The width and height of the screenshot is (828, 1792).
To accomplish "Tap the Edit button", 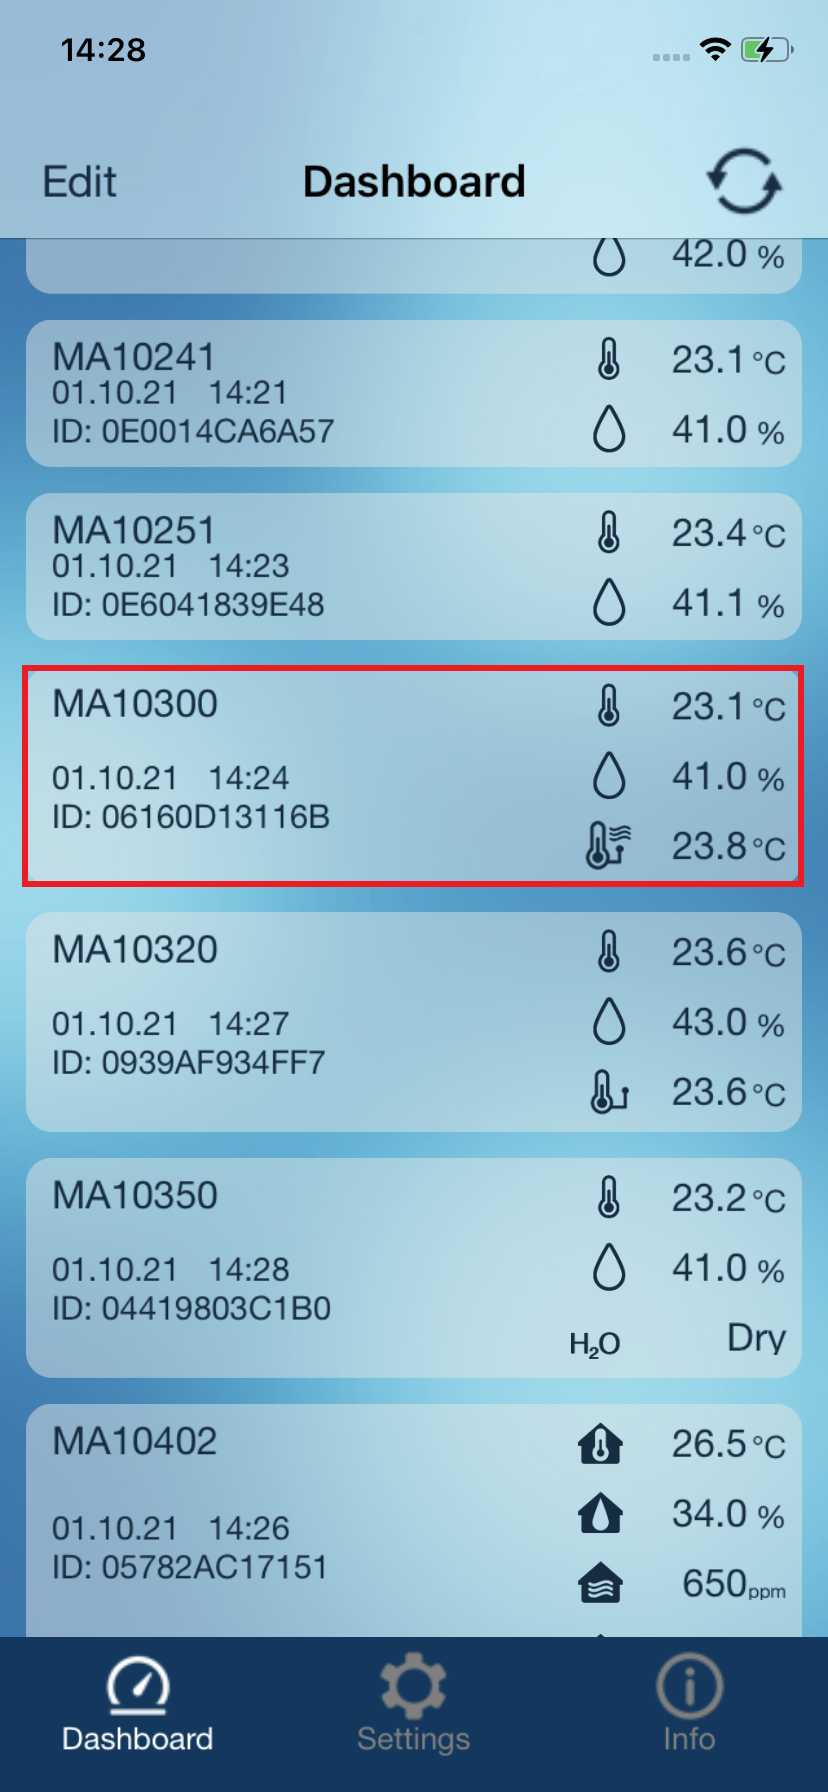I will coord(80,182).
